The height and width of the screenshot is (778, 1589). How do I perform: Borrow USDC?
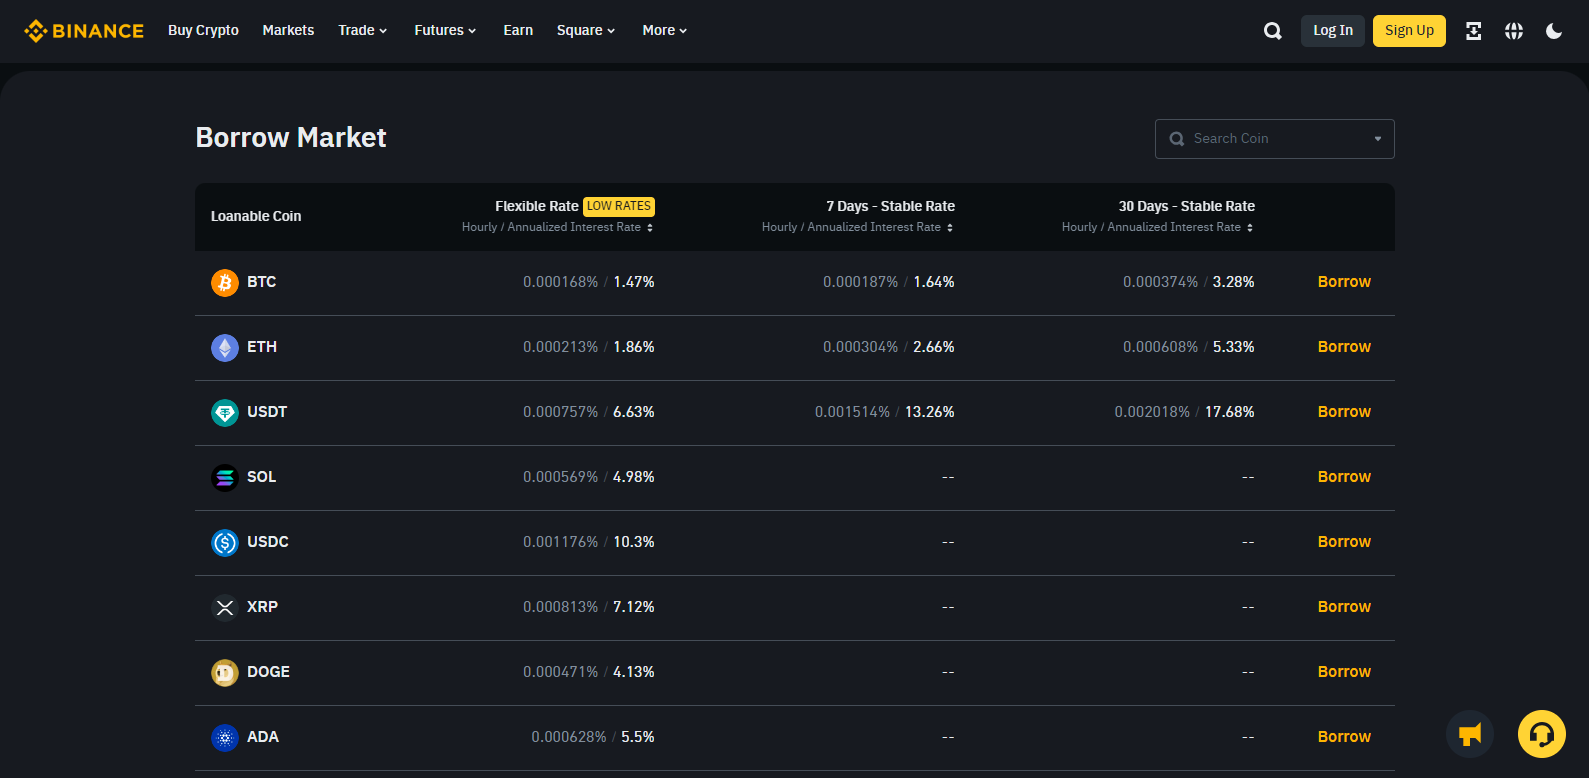(x=1344, y=542)
